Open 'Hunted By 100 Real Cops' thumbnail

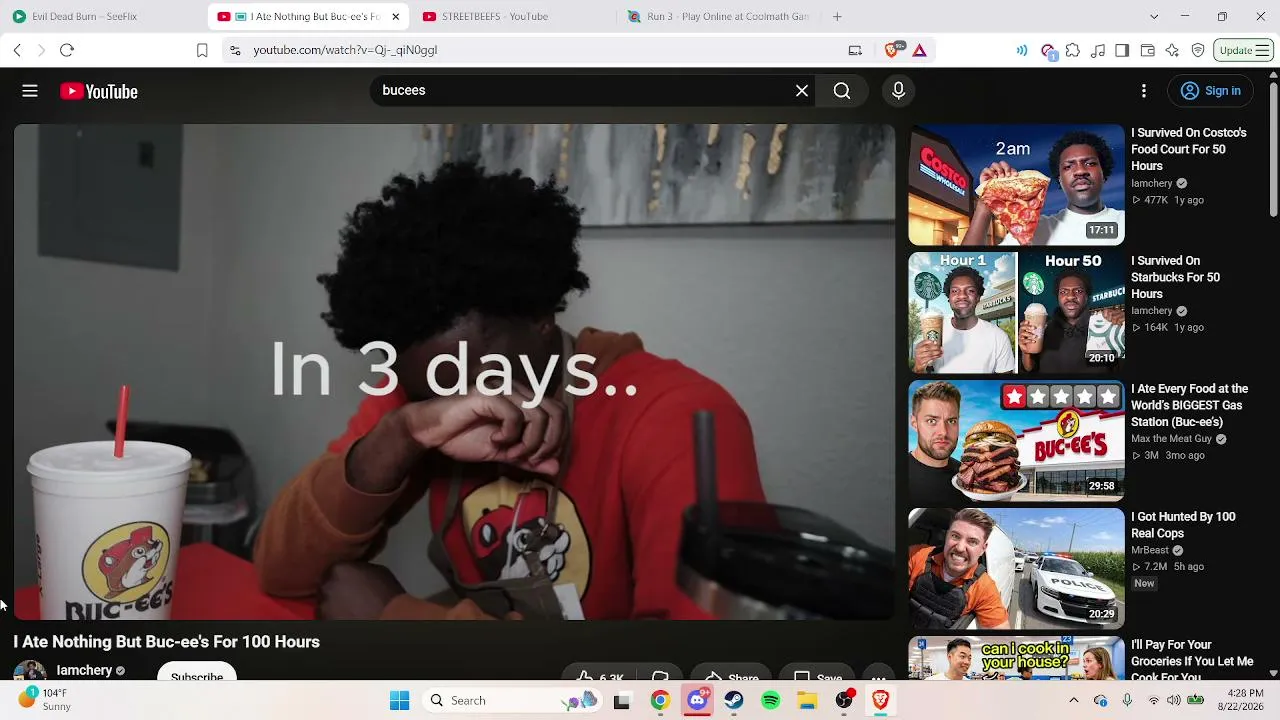[1016, 569]
